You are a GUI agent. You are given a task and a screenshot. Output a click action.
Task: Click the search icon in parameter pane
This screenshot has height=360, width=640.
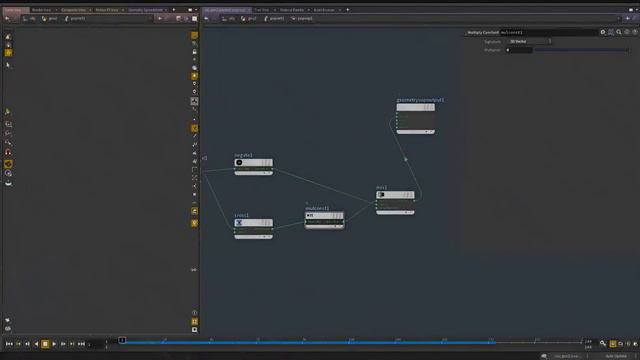tap(619, 32)
